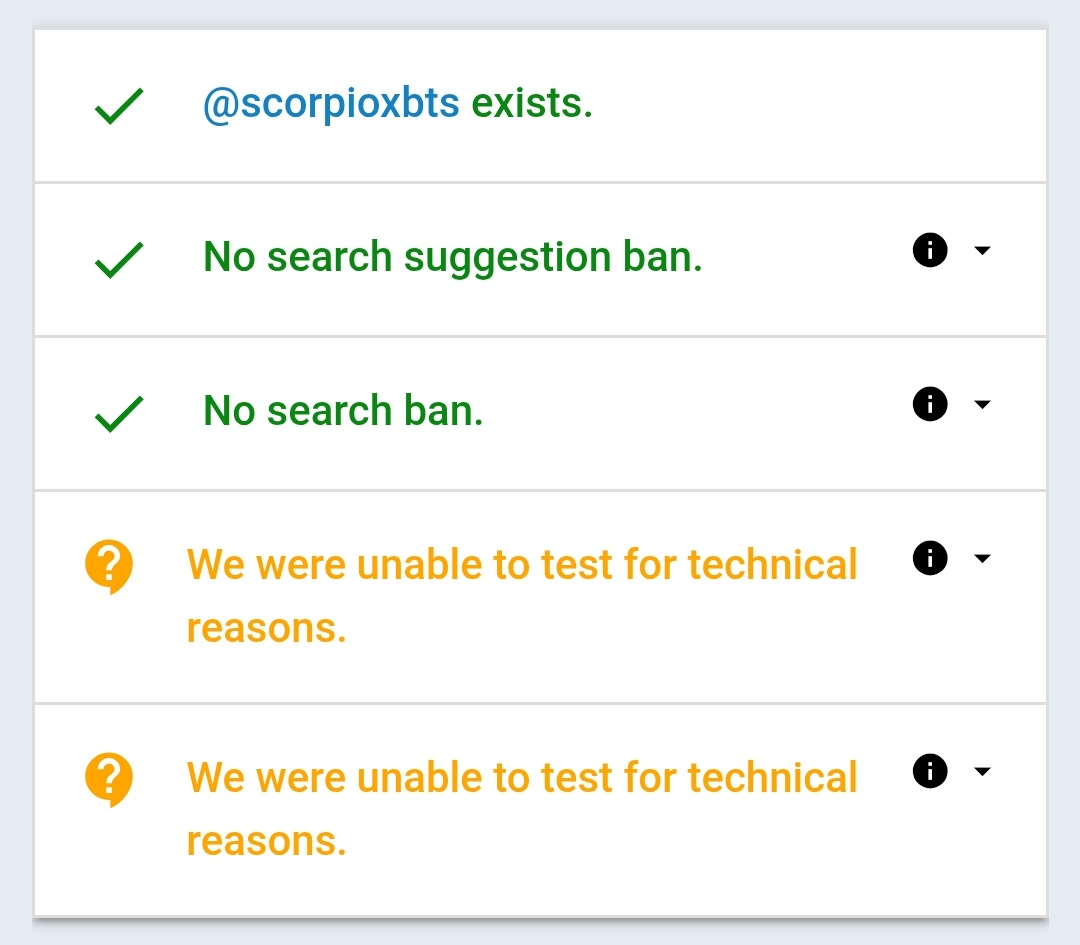Expand the lower unable-to-test row's dropdown arrow
Screen dimensions: 1080x945
982,771
